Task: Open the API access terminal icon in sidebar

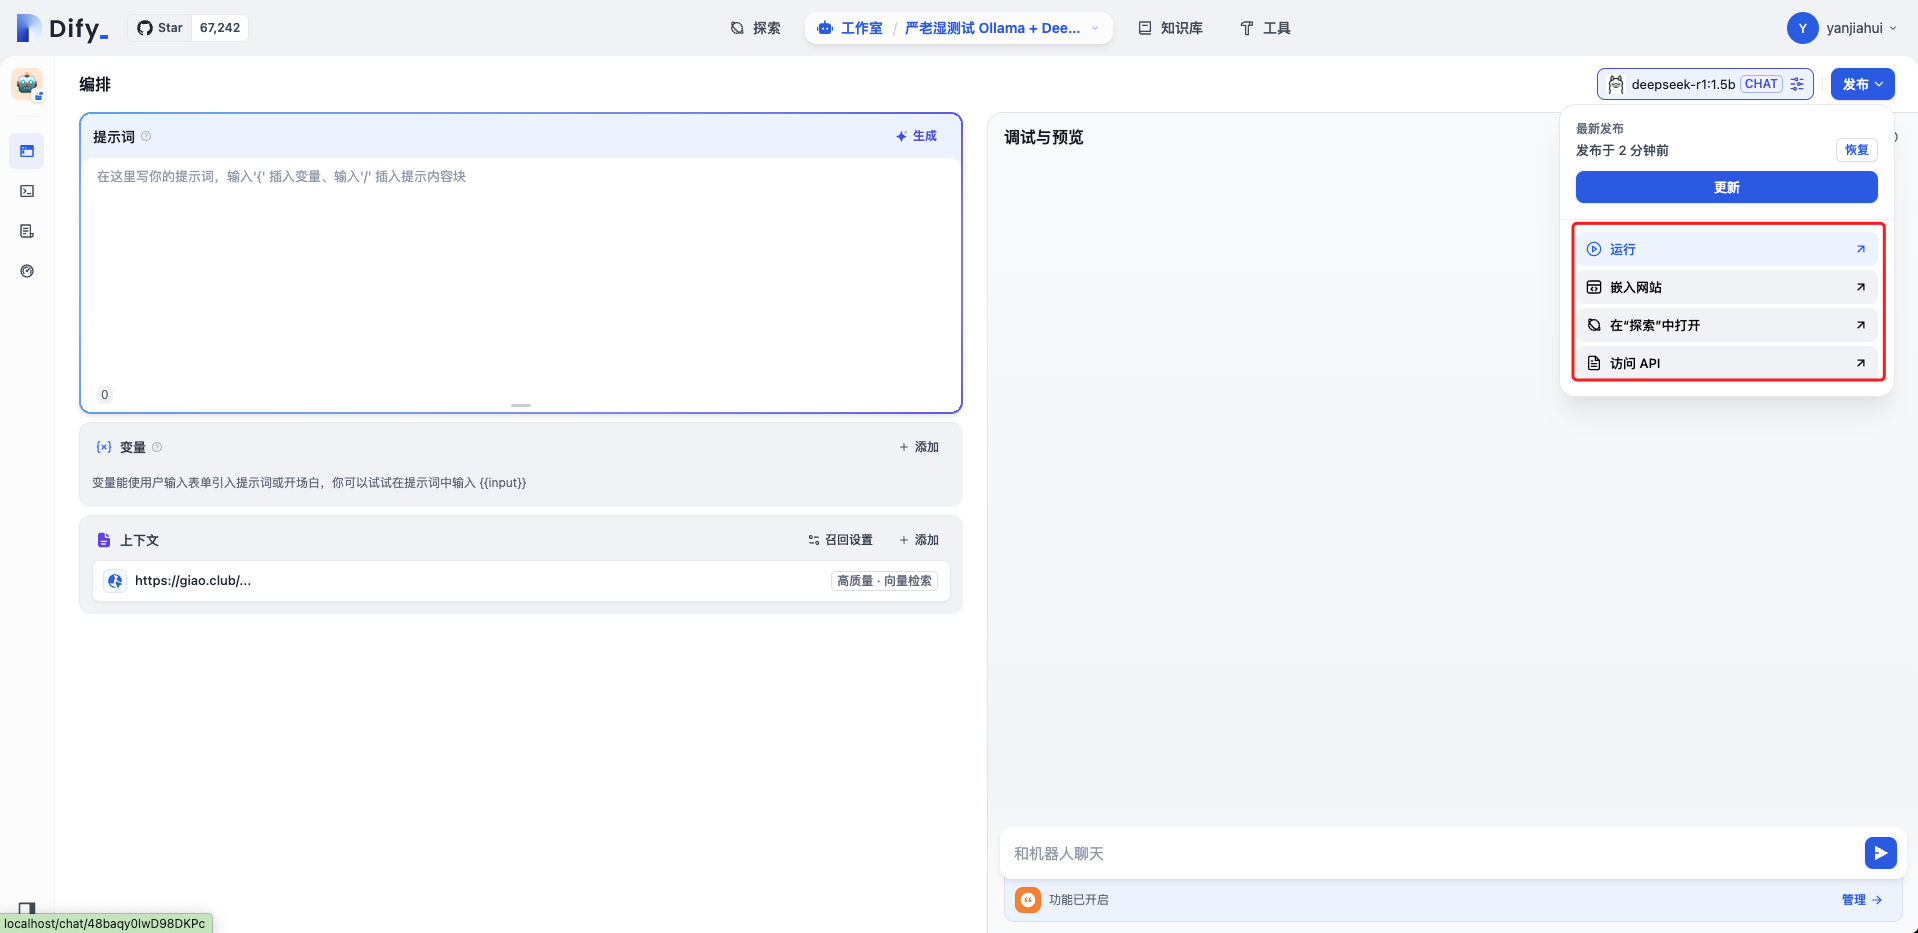Action: point(27,191)
